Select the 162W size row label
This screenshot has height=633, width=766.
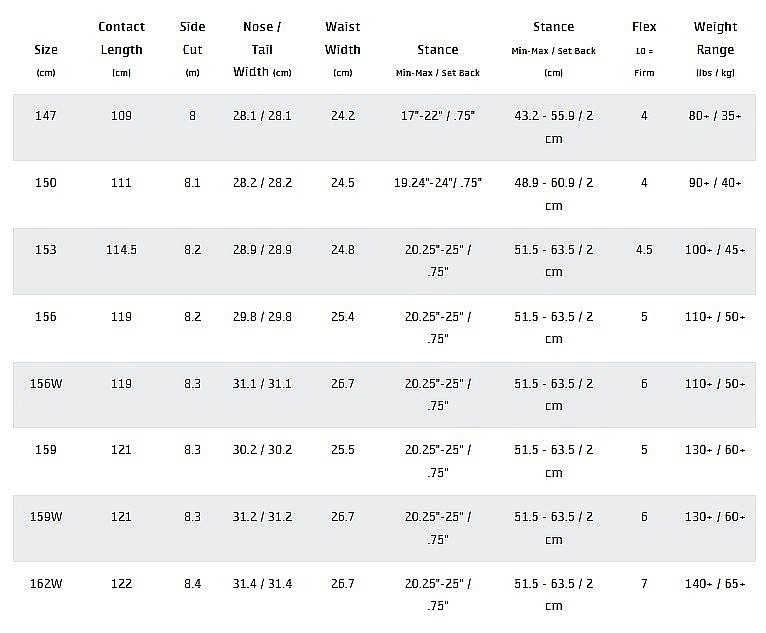(45, 584)
